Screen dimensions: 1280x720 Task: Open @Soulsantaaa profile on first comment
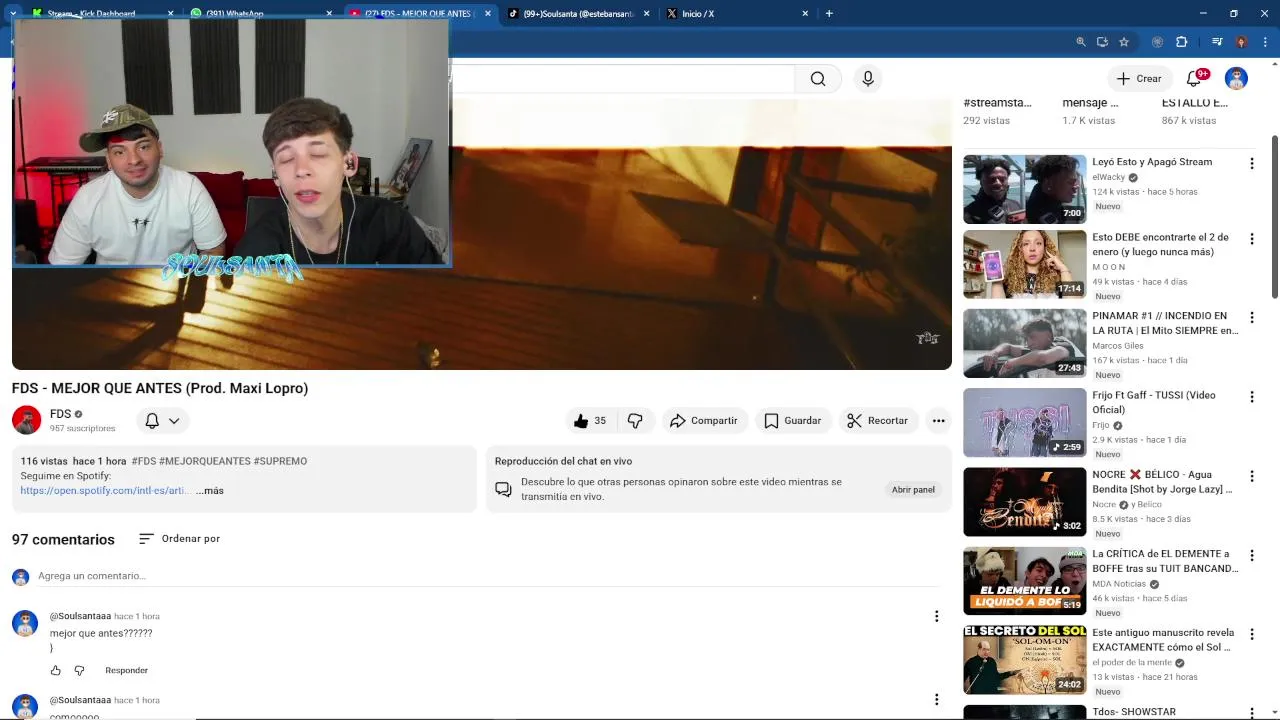[80, 617]
